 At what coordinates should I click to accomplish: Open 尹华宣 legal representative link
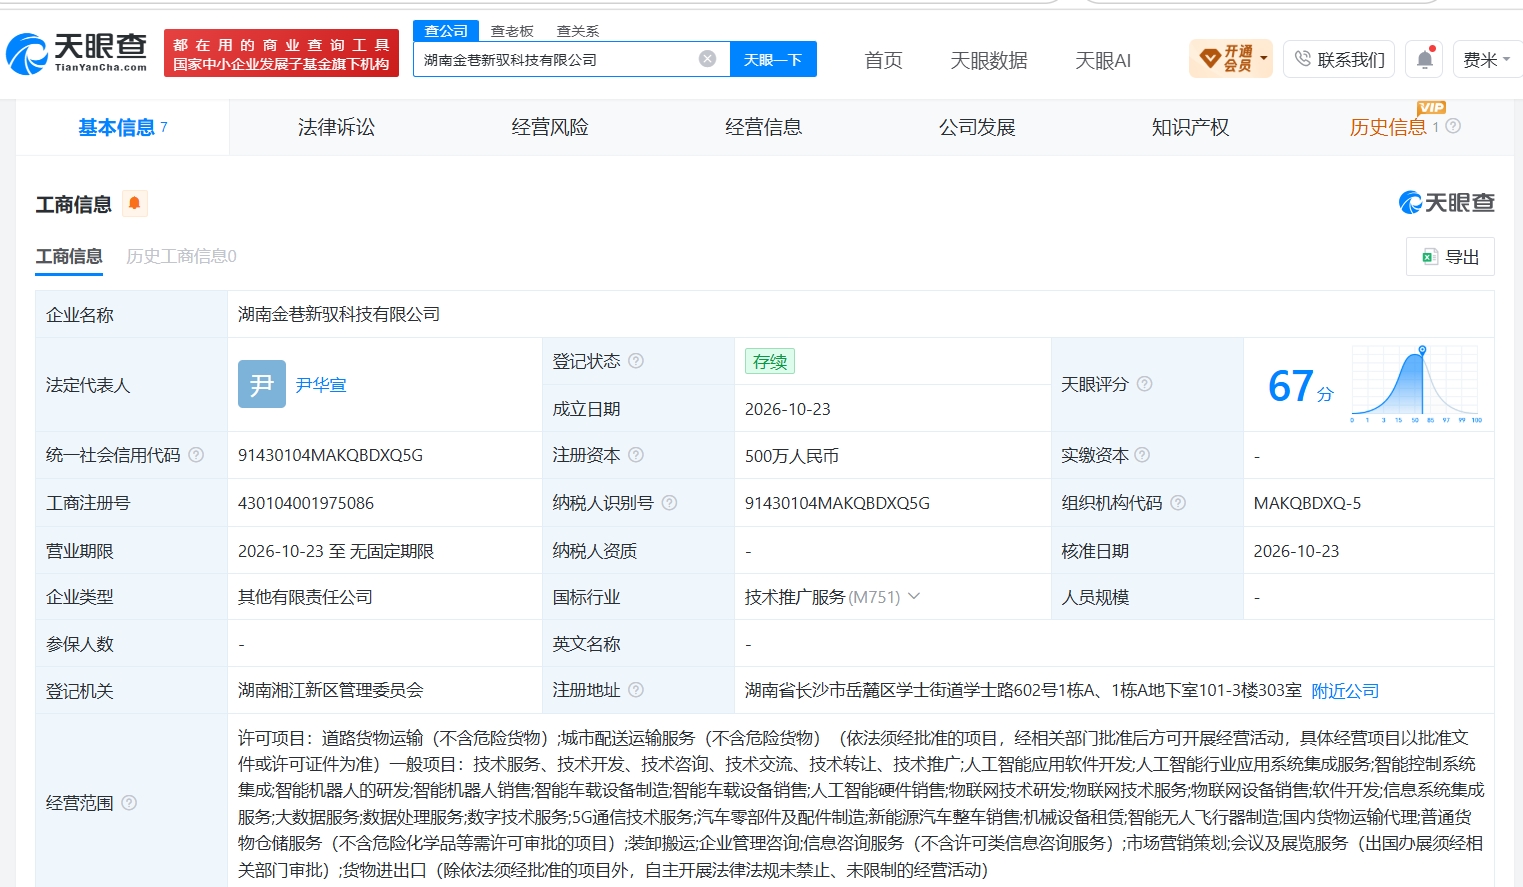coord(321,385)
